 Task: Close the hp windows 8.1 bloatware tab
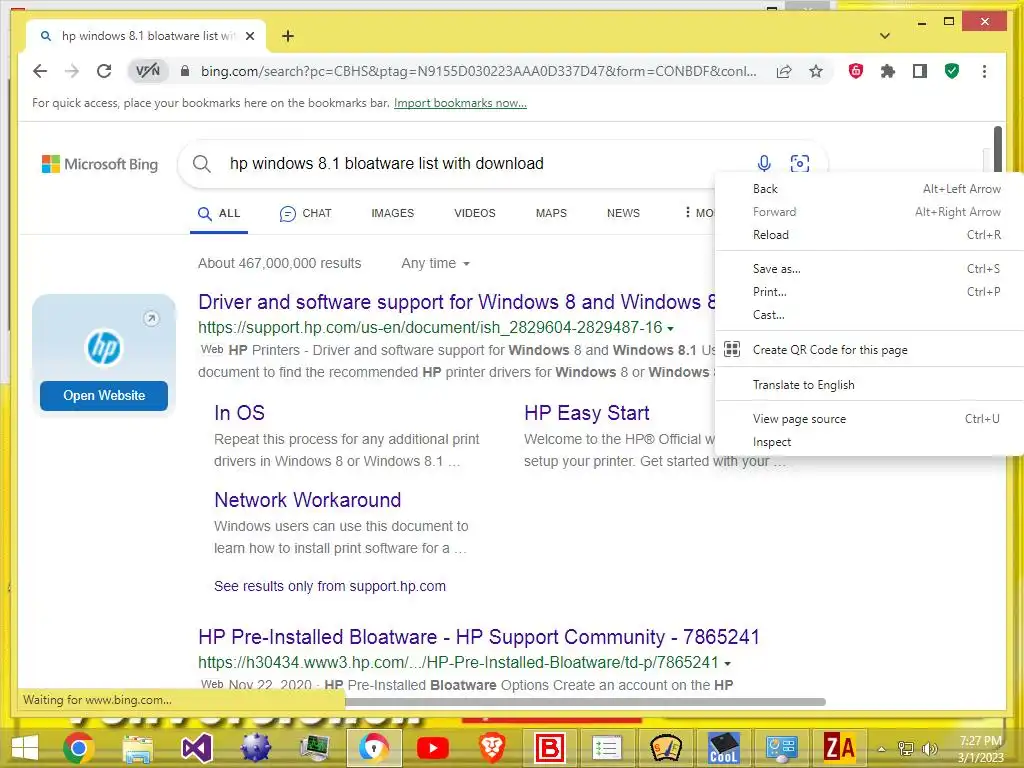pos(250,36)
